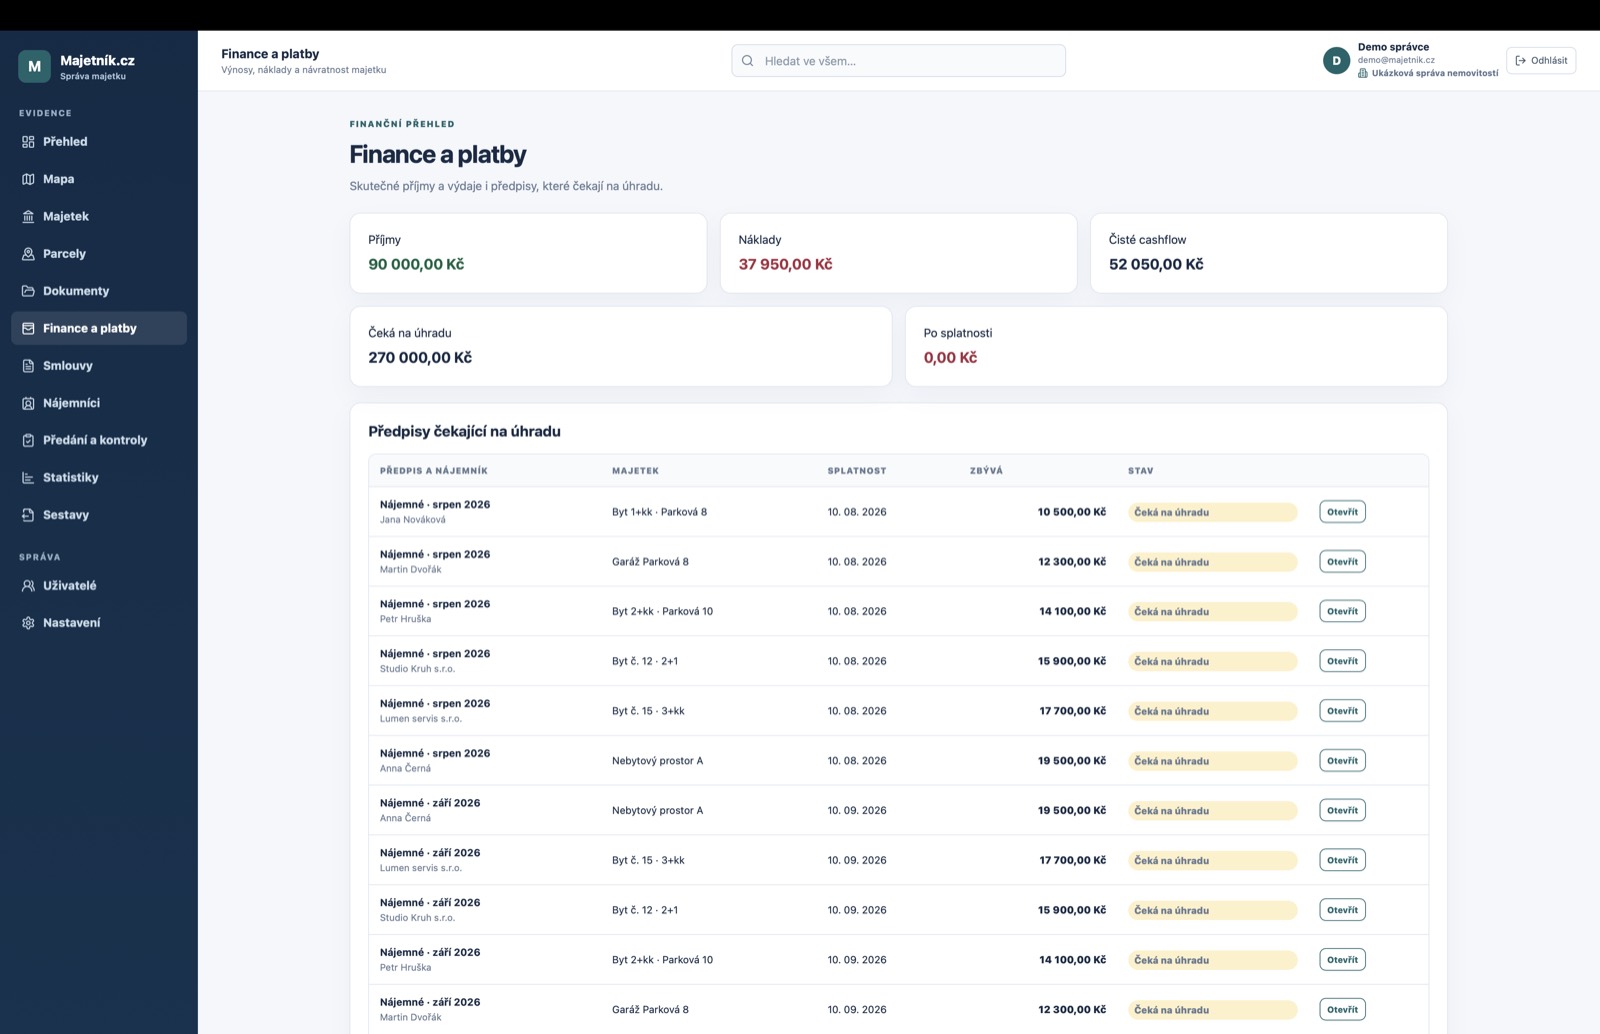
Task: Click the Nastavení gear icon
Action: tap(28, 623)
